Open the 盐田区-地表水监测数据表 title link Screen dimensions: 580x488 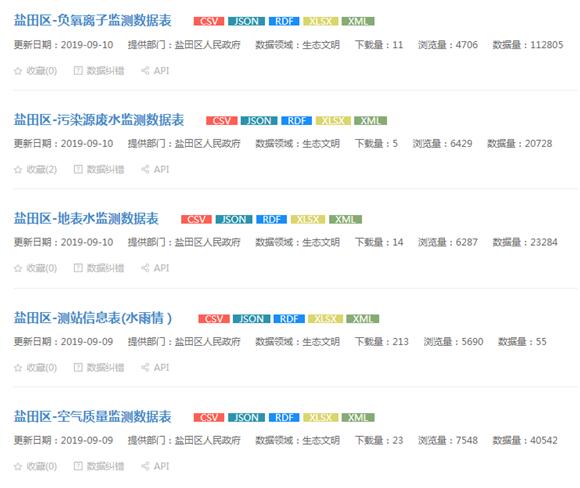(x=86, y=219)
